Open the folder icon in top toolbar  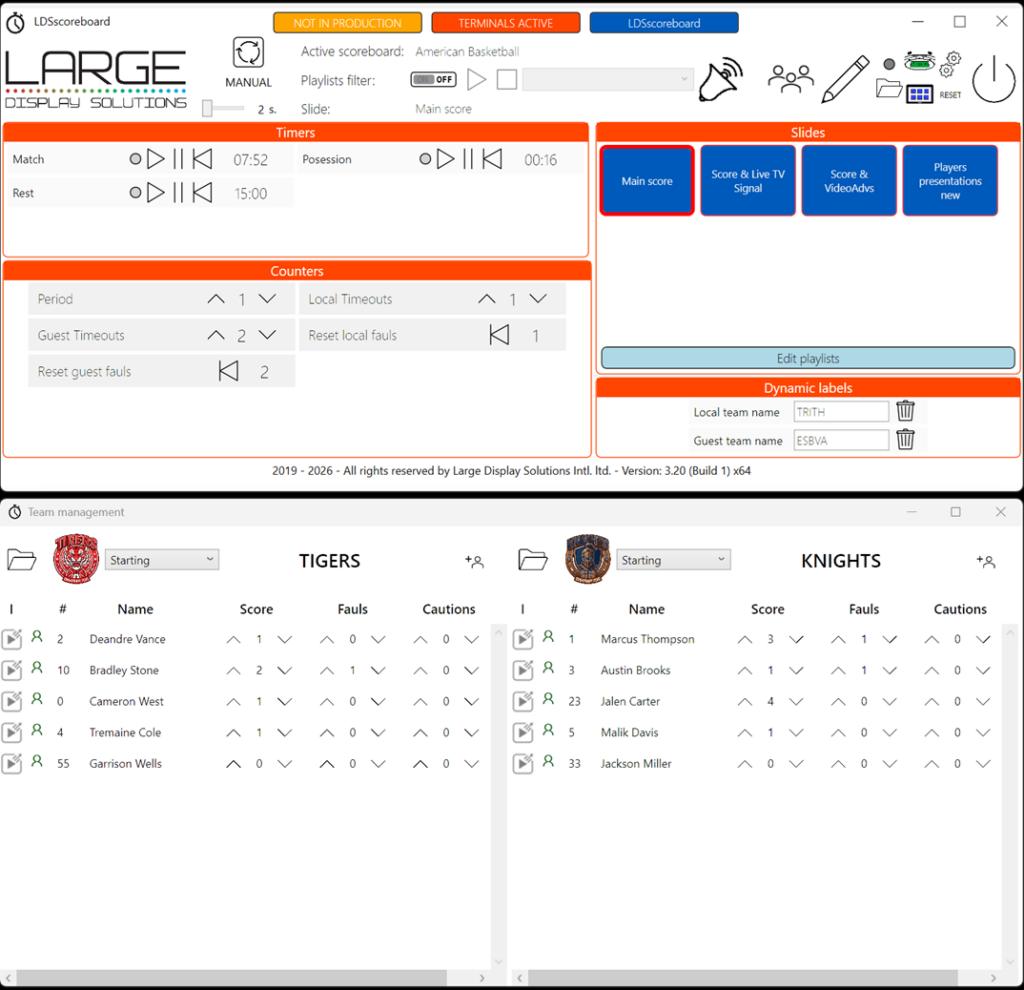point(889,88)
